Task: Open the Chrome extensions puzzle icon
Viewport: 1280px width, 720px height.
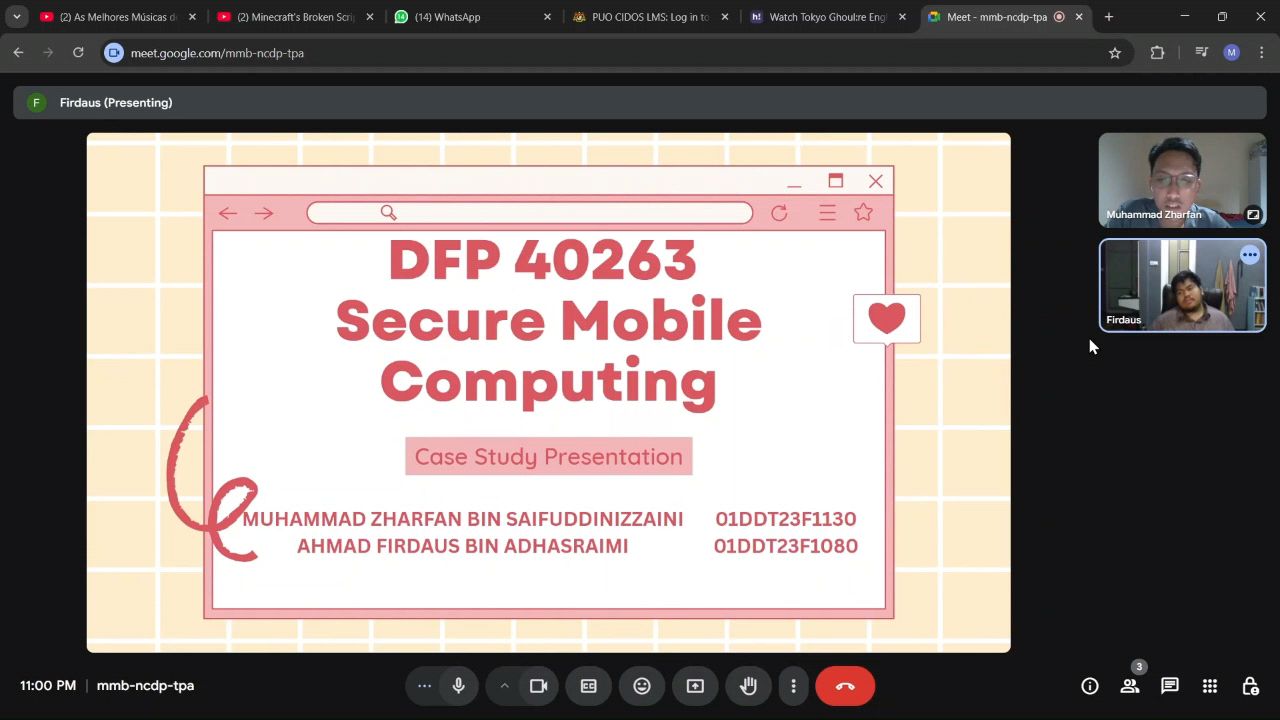Action: 1157,53
